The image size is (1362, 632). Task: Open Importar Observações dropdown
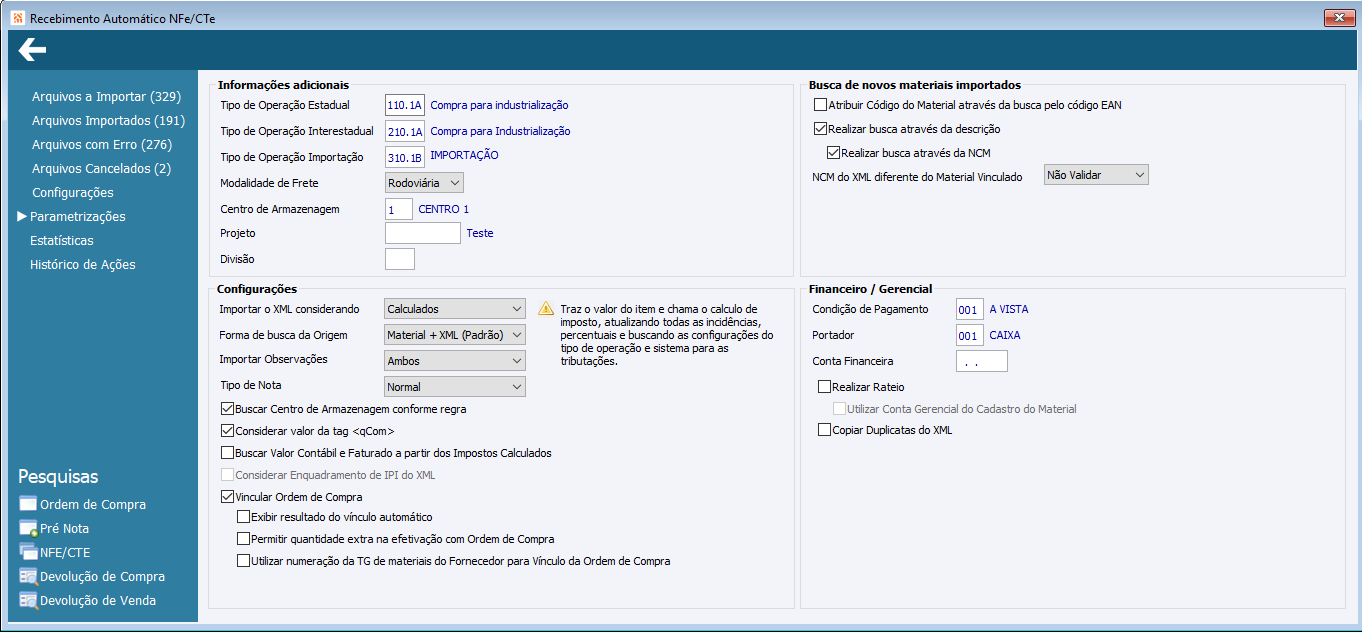(455, 361)
